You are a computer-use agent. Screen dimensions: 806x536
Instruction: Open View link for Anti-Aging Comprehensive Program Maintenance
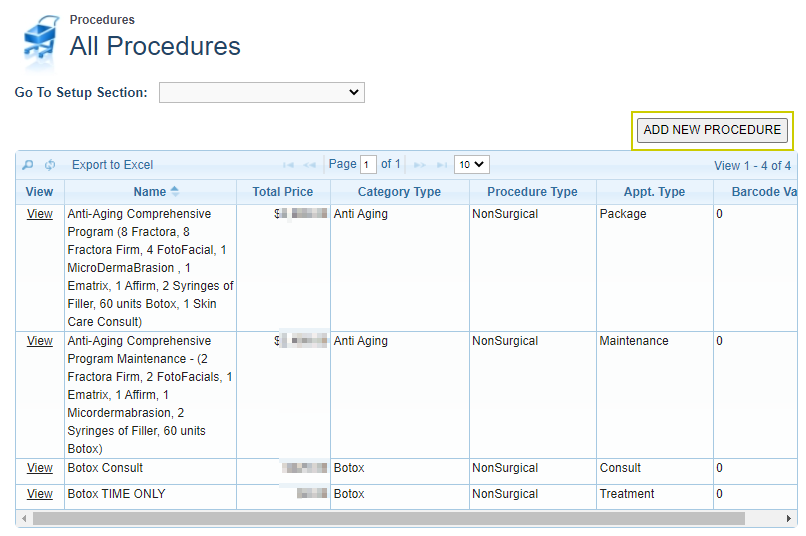pos(40,341)
